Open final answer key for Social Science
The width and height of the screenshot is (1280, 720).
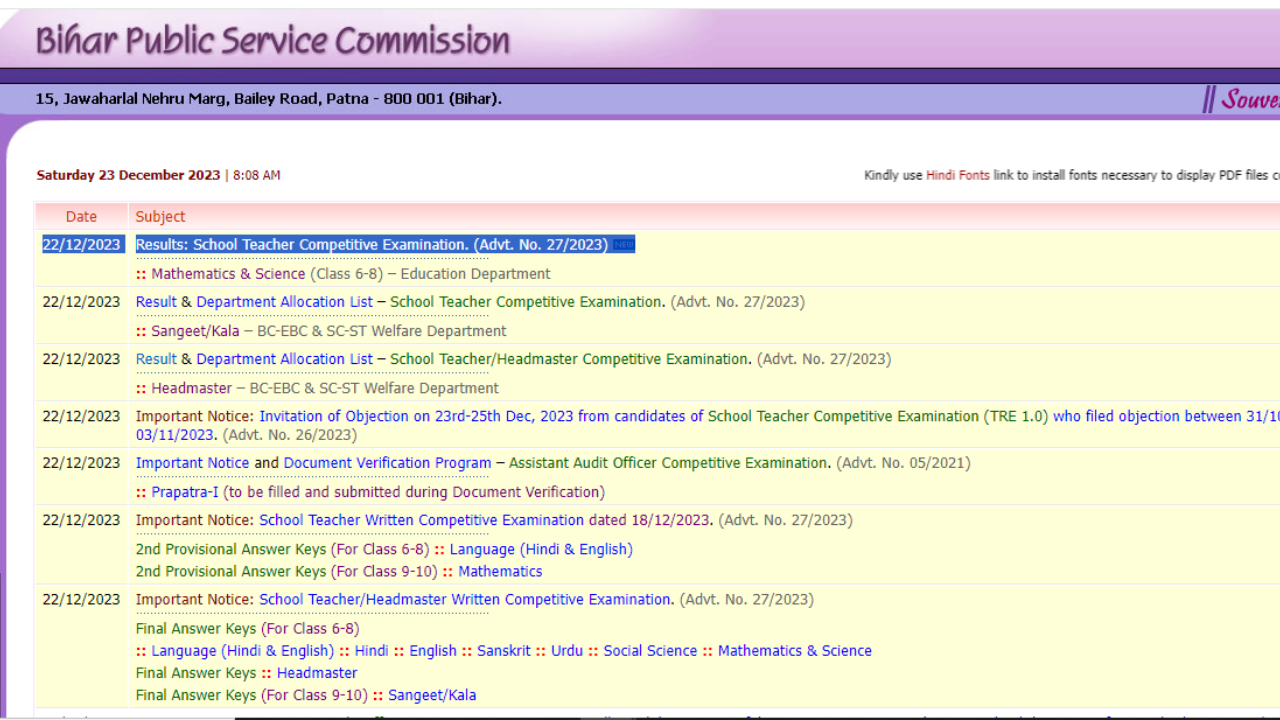[x=650, y=650]
